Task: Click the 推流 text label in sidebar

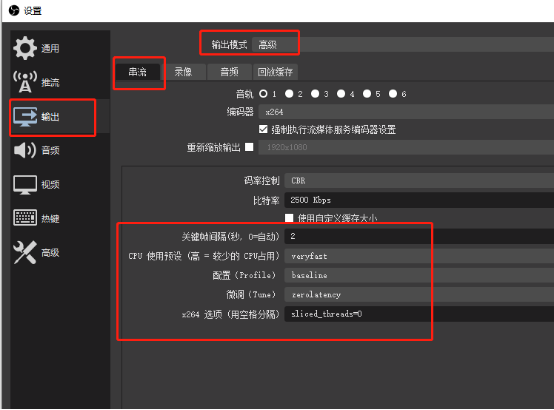Action: tap(50, 83)
